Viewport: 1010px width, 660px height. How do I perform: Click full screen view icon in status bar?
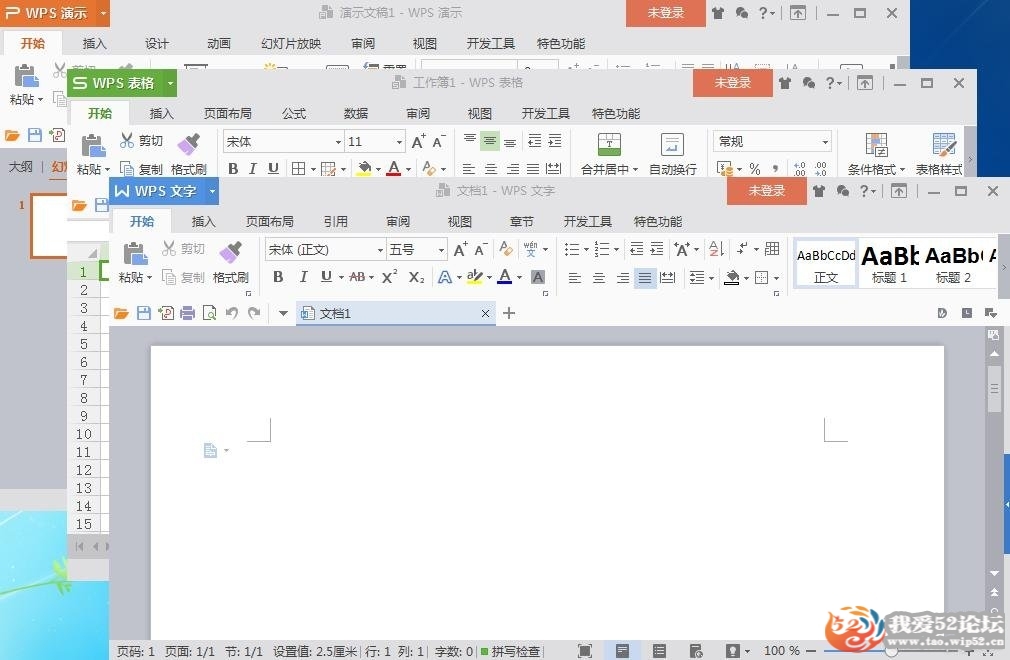584,651
